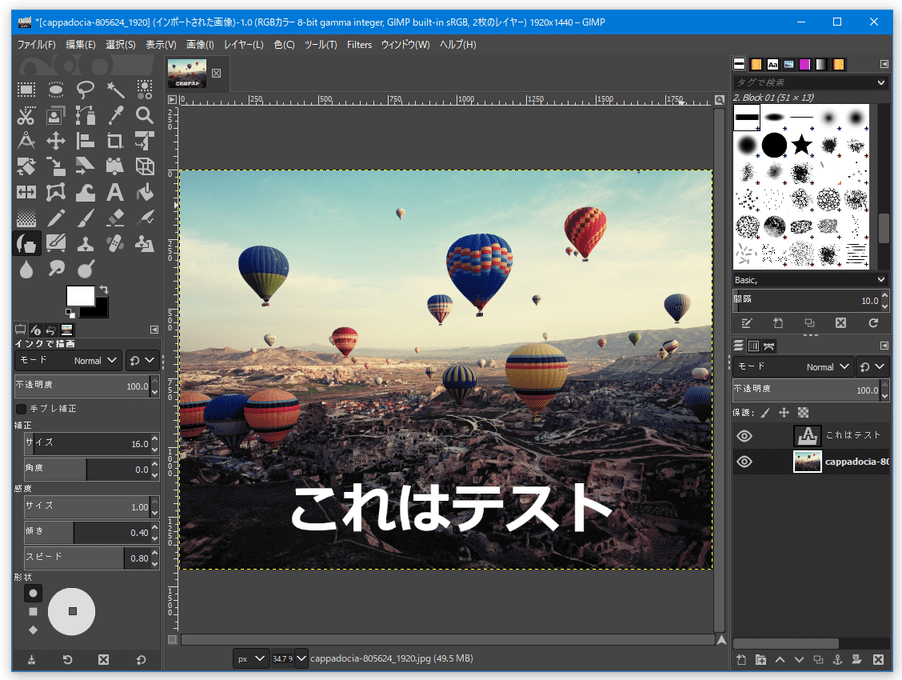Select the Fuzzy Select magic wand tool

pyautogui.click(x=115, y=89)
